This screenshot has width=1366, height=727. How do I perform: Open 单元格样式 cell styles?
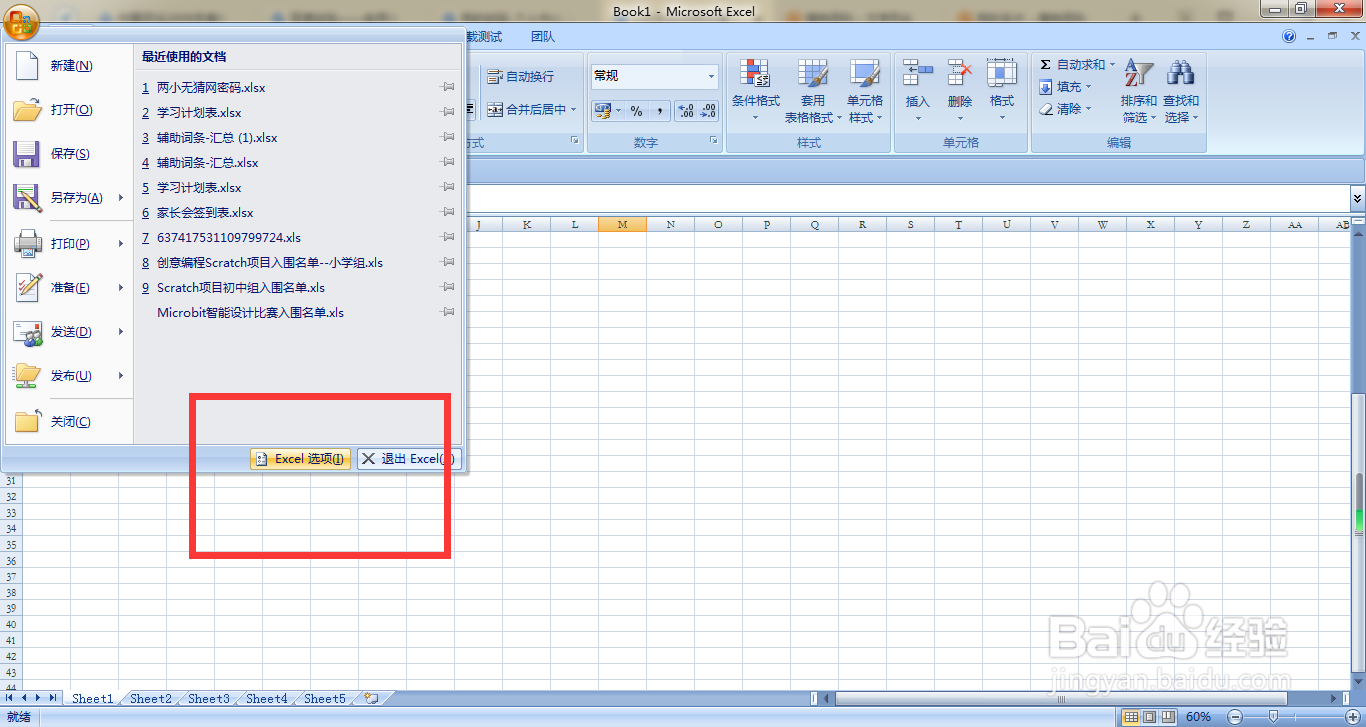point(865,91)
